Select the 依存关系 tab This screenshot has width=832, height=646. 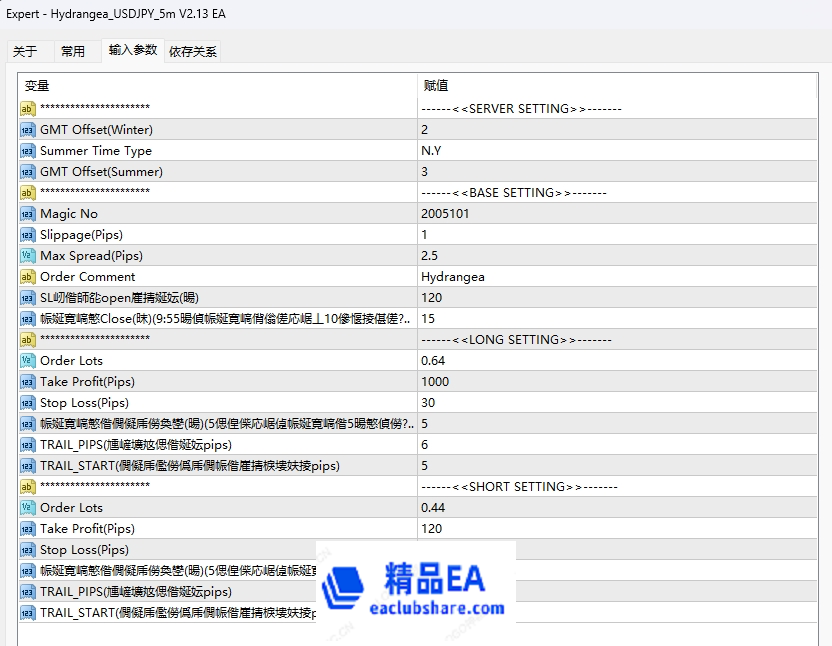193,51
